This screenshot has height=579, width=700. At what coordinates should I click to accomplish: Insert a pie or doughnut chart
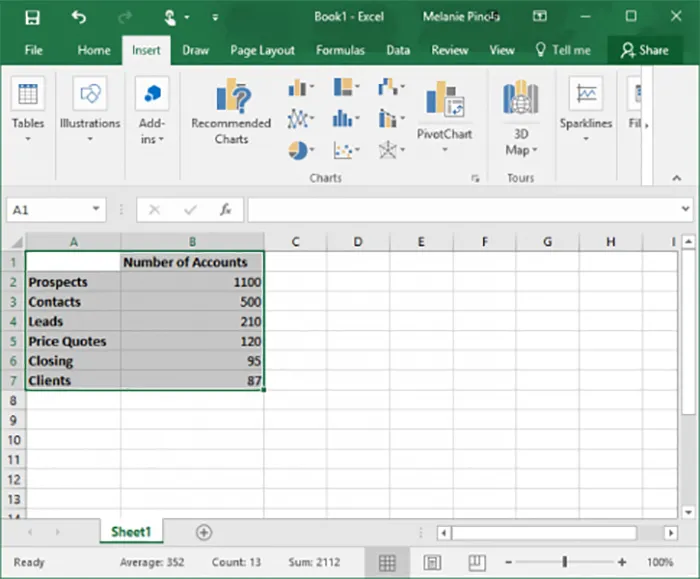299,150
